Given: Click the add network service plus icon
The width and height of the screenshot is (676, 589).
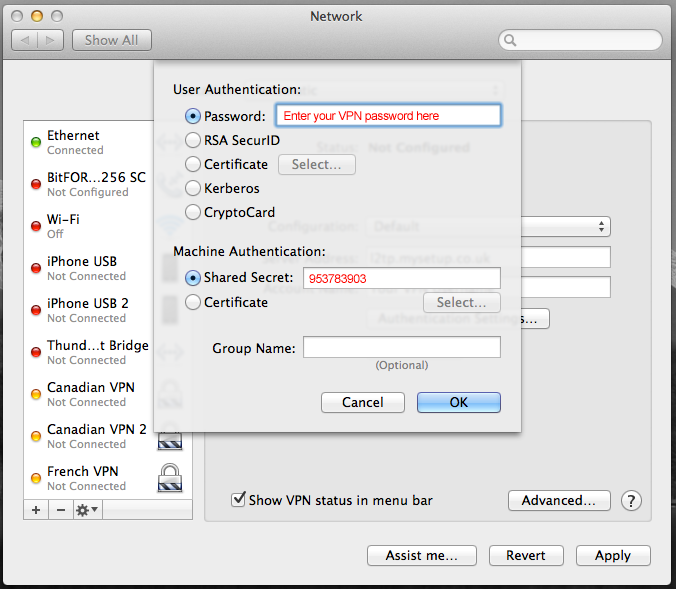Looking at the screenshot, I should (36, 510).
